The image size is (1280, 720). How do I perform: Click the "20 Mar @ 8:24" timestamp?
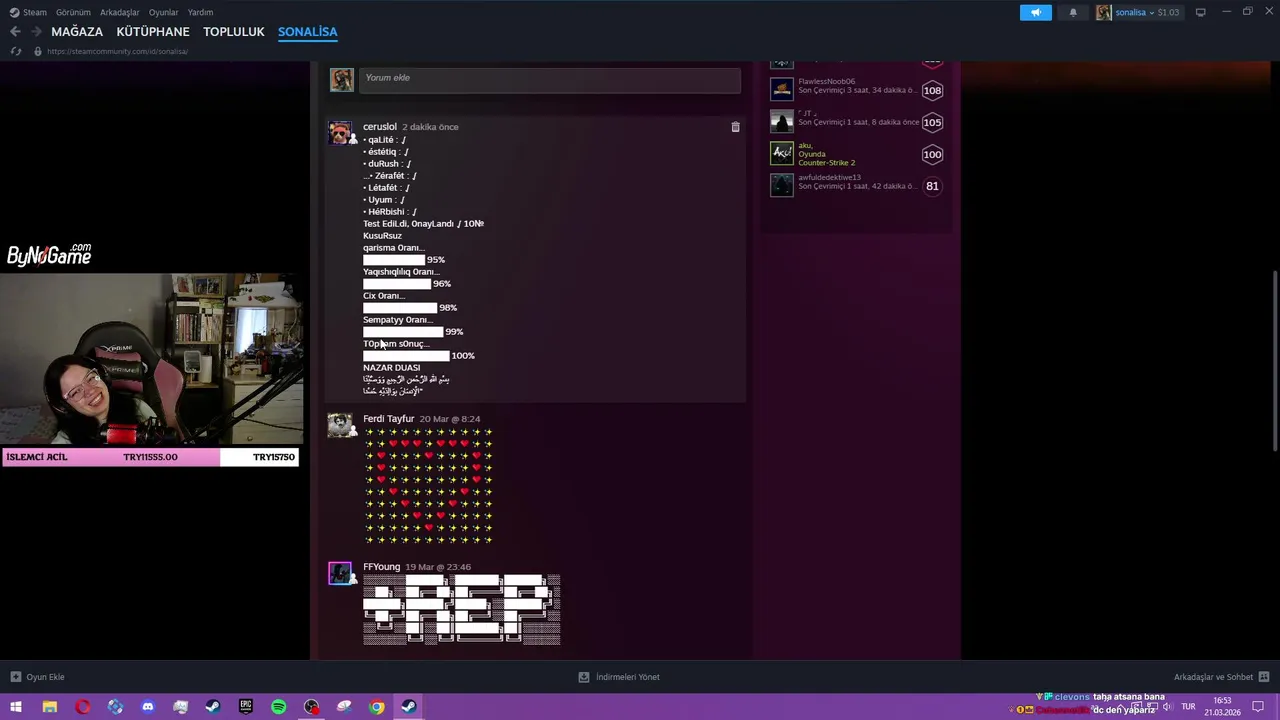(449, 419)
